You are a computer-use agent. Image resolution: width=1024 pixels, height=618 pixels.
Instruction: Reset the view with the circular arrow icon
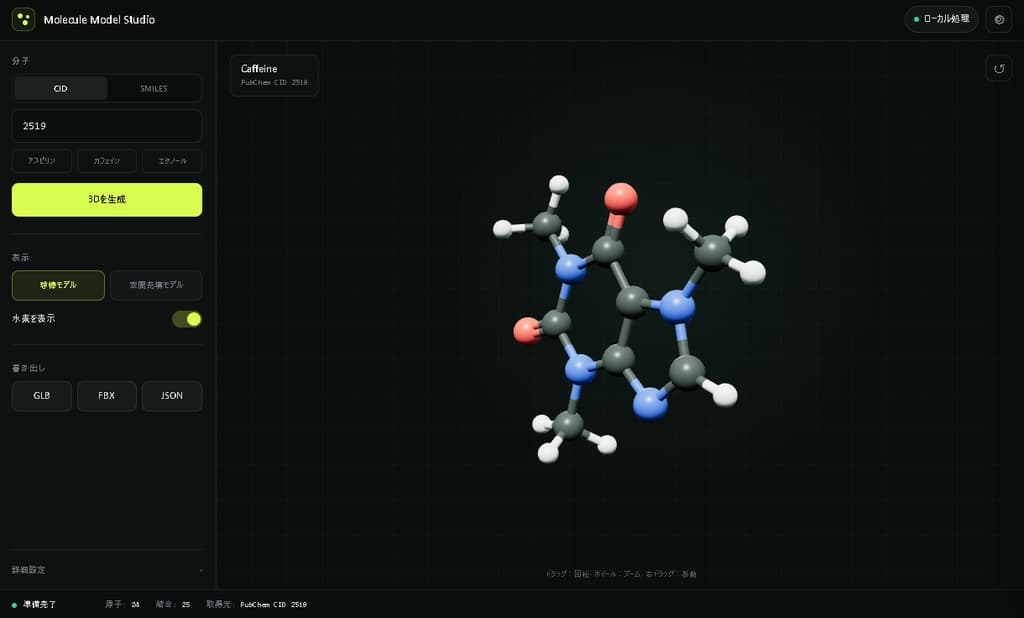tap(999, 69)
